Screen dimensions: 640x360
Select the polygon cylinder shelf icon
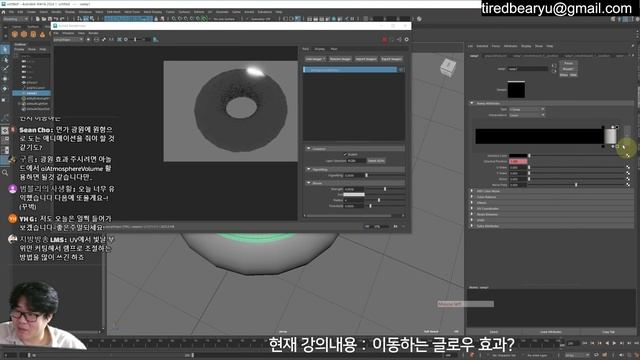[x=33, y=34]
